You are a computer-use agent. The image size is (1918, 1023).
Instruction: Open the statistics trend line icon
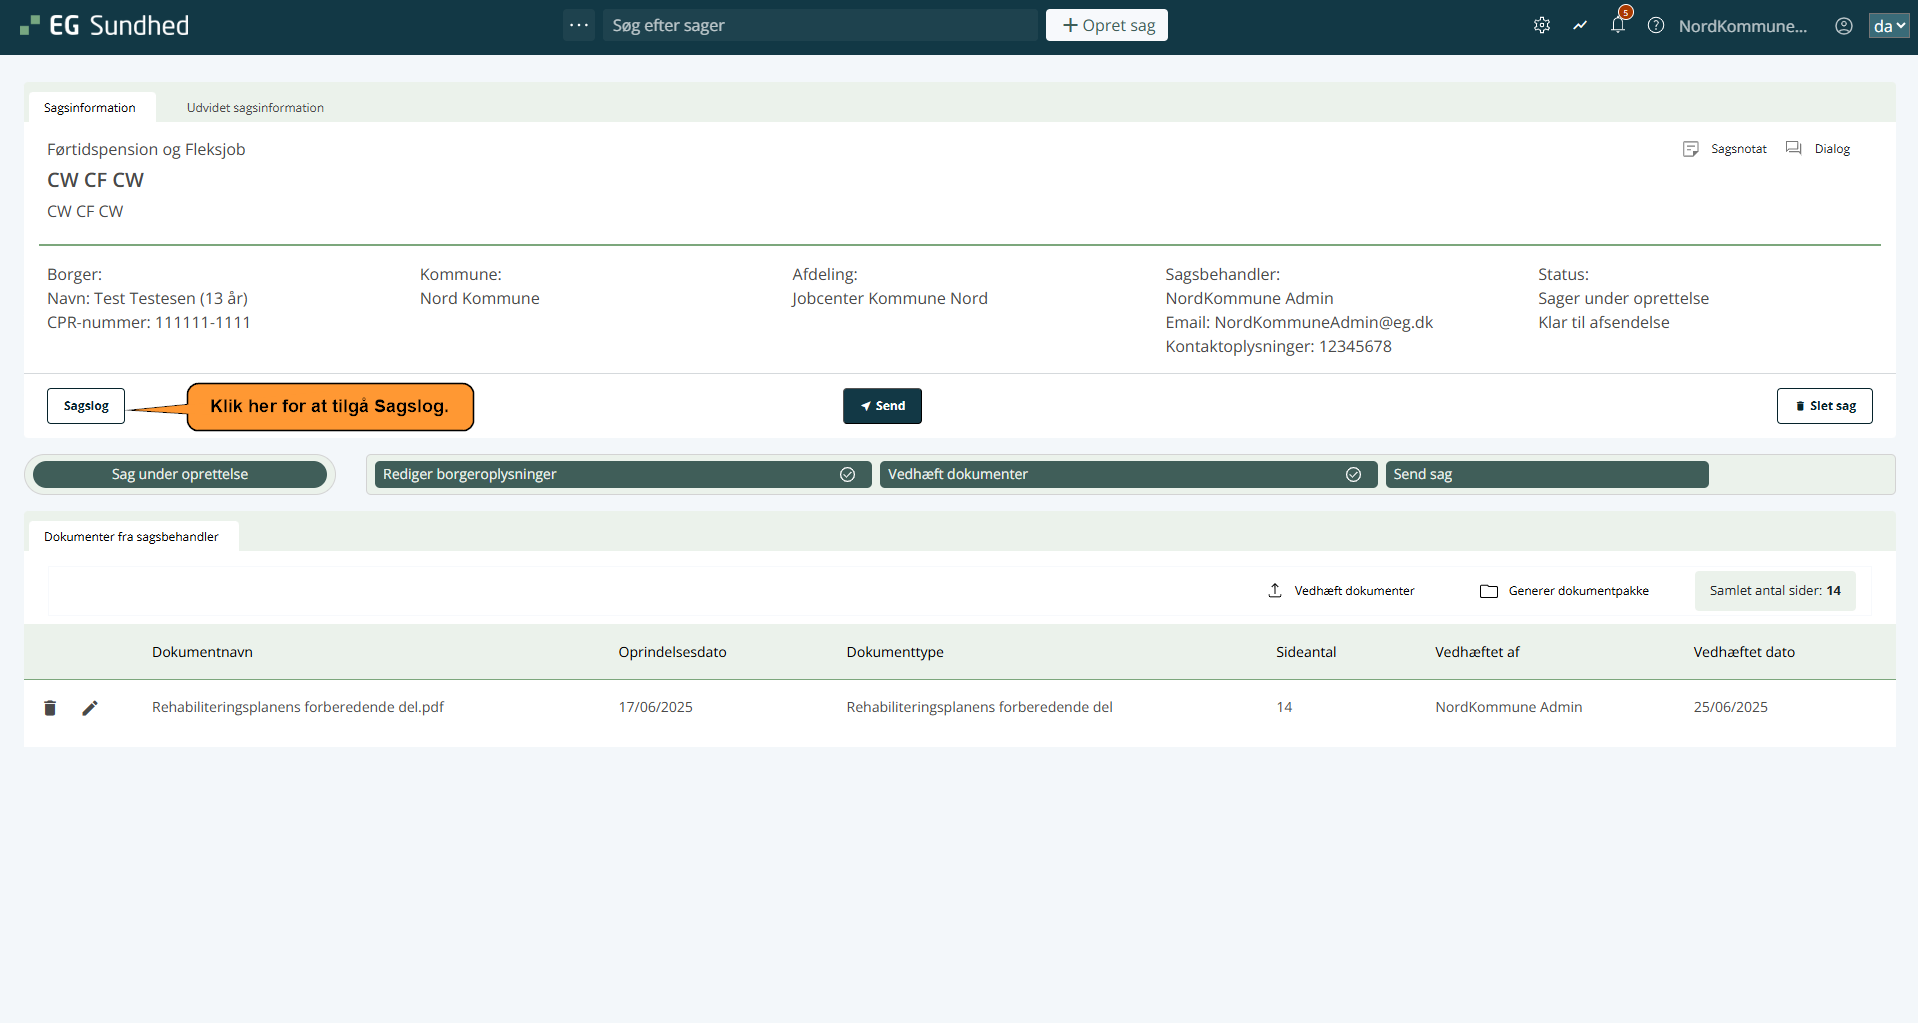click(1579, 26)
